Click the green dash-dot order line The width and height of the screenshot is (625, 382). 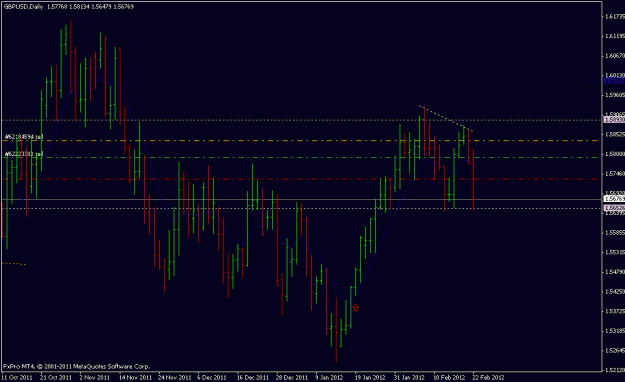tap(301, 158)
